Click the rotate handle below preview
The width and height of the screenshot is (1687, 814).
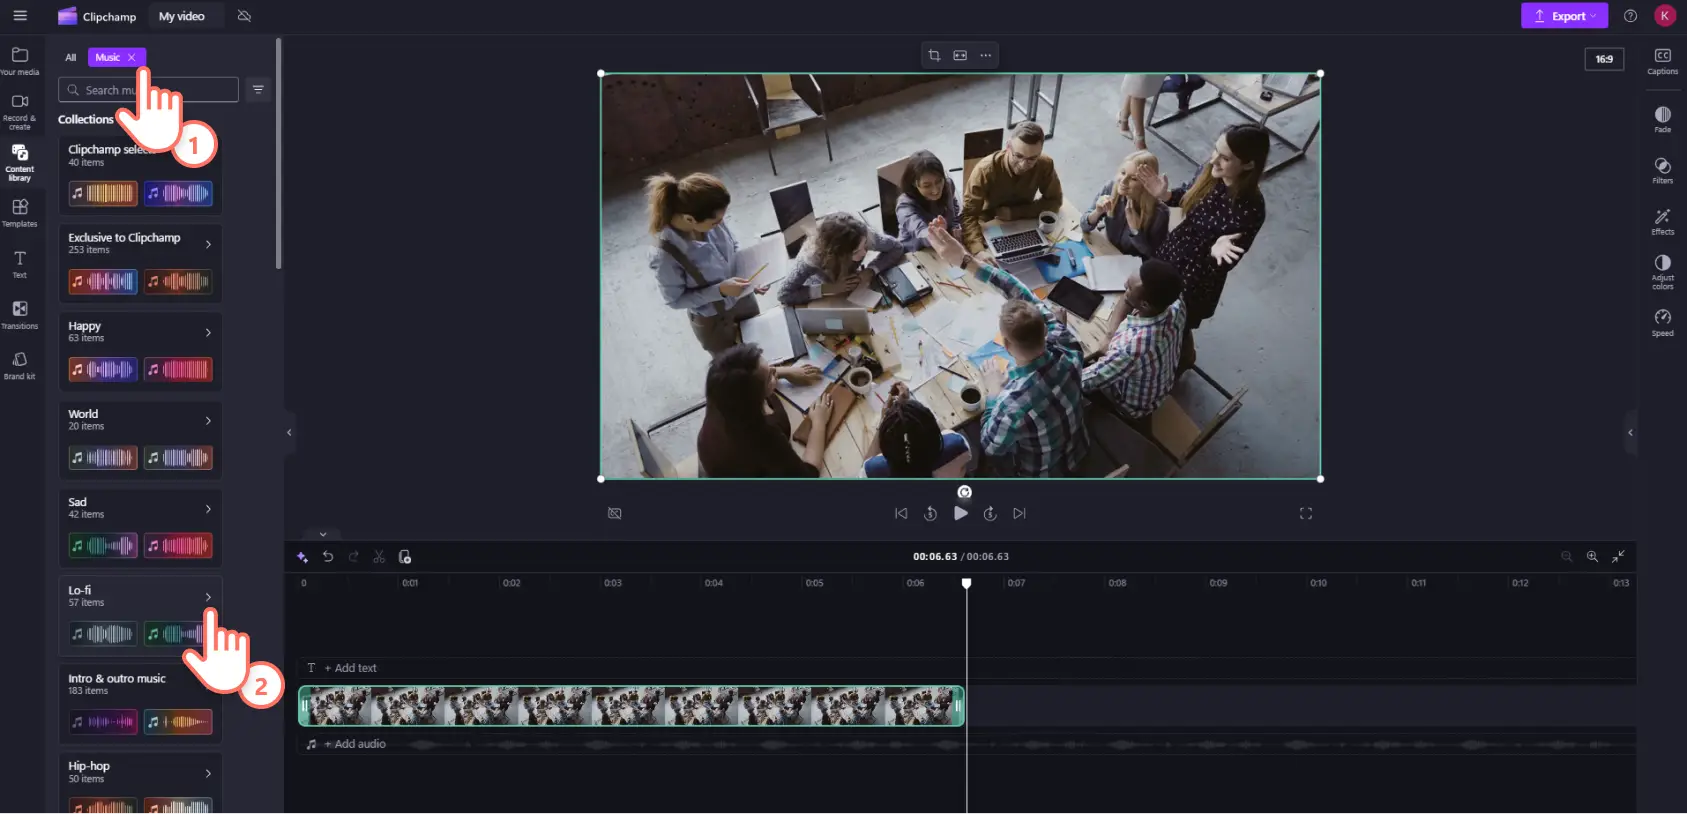pyautogui.click(x=964, y=492)
